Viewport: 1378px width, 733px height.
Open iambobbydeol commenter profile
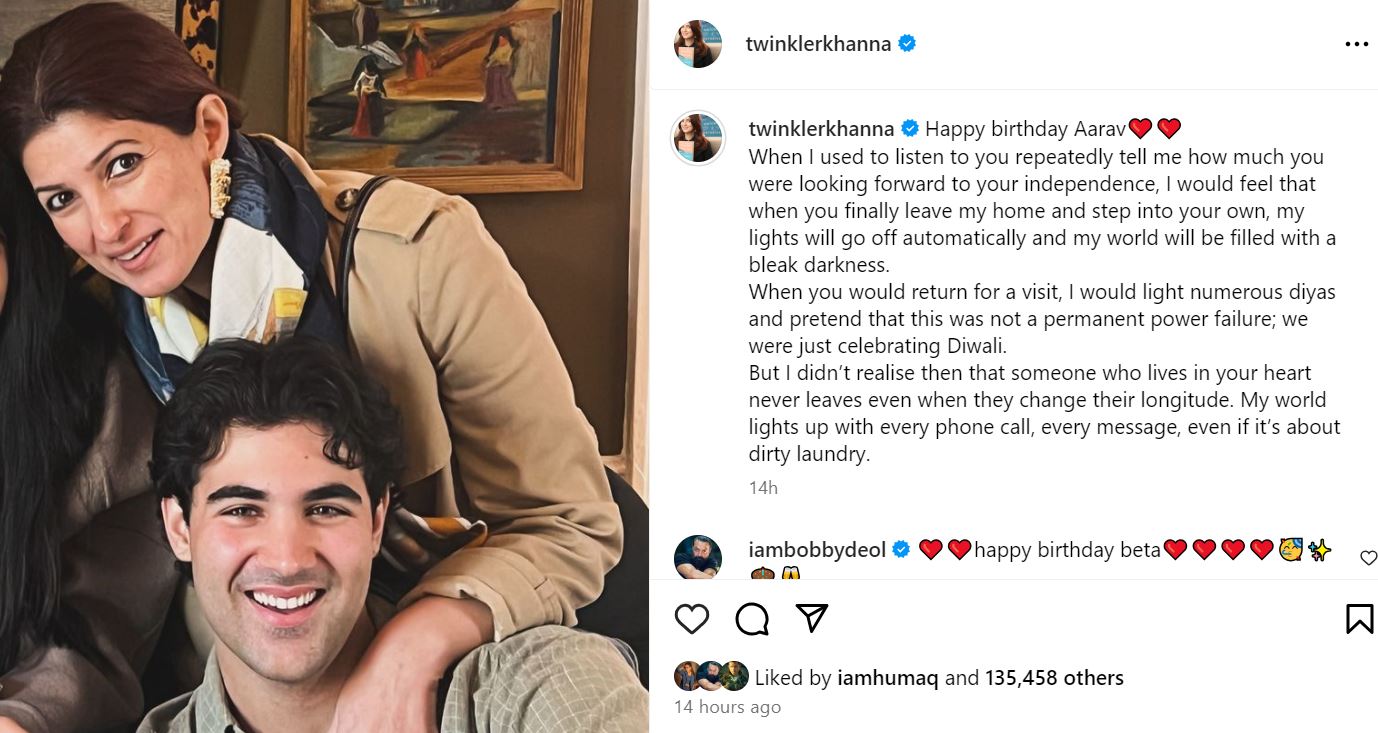click(x=817, y=550)
